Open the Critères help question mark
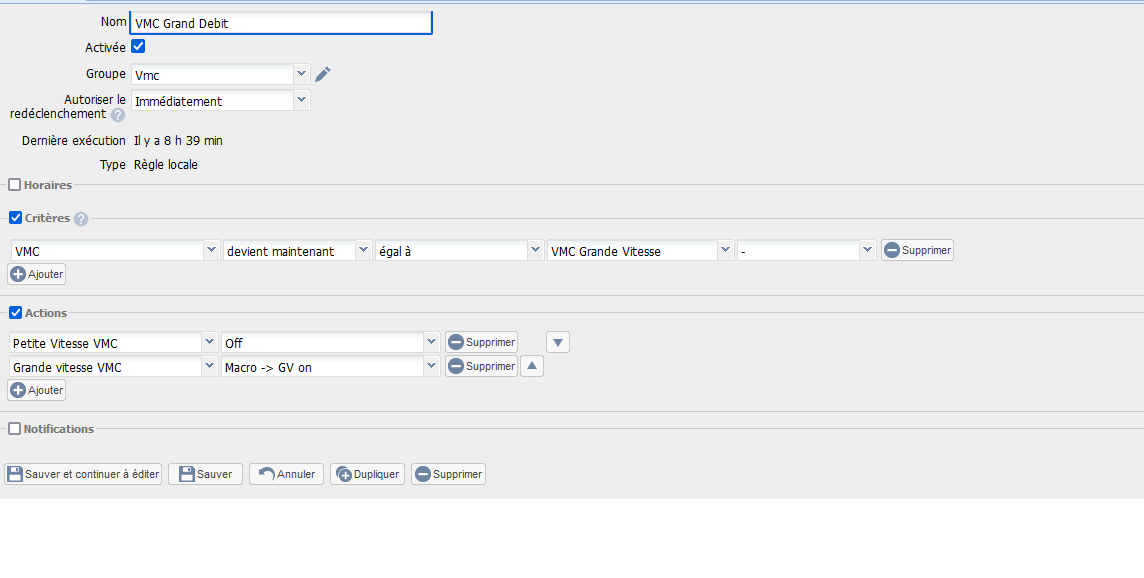 coord(81,219)
